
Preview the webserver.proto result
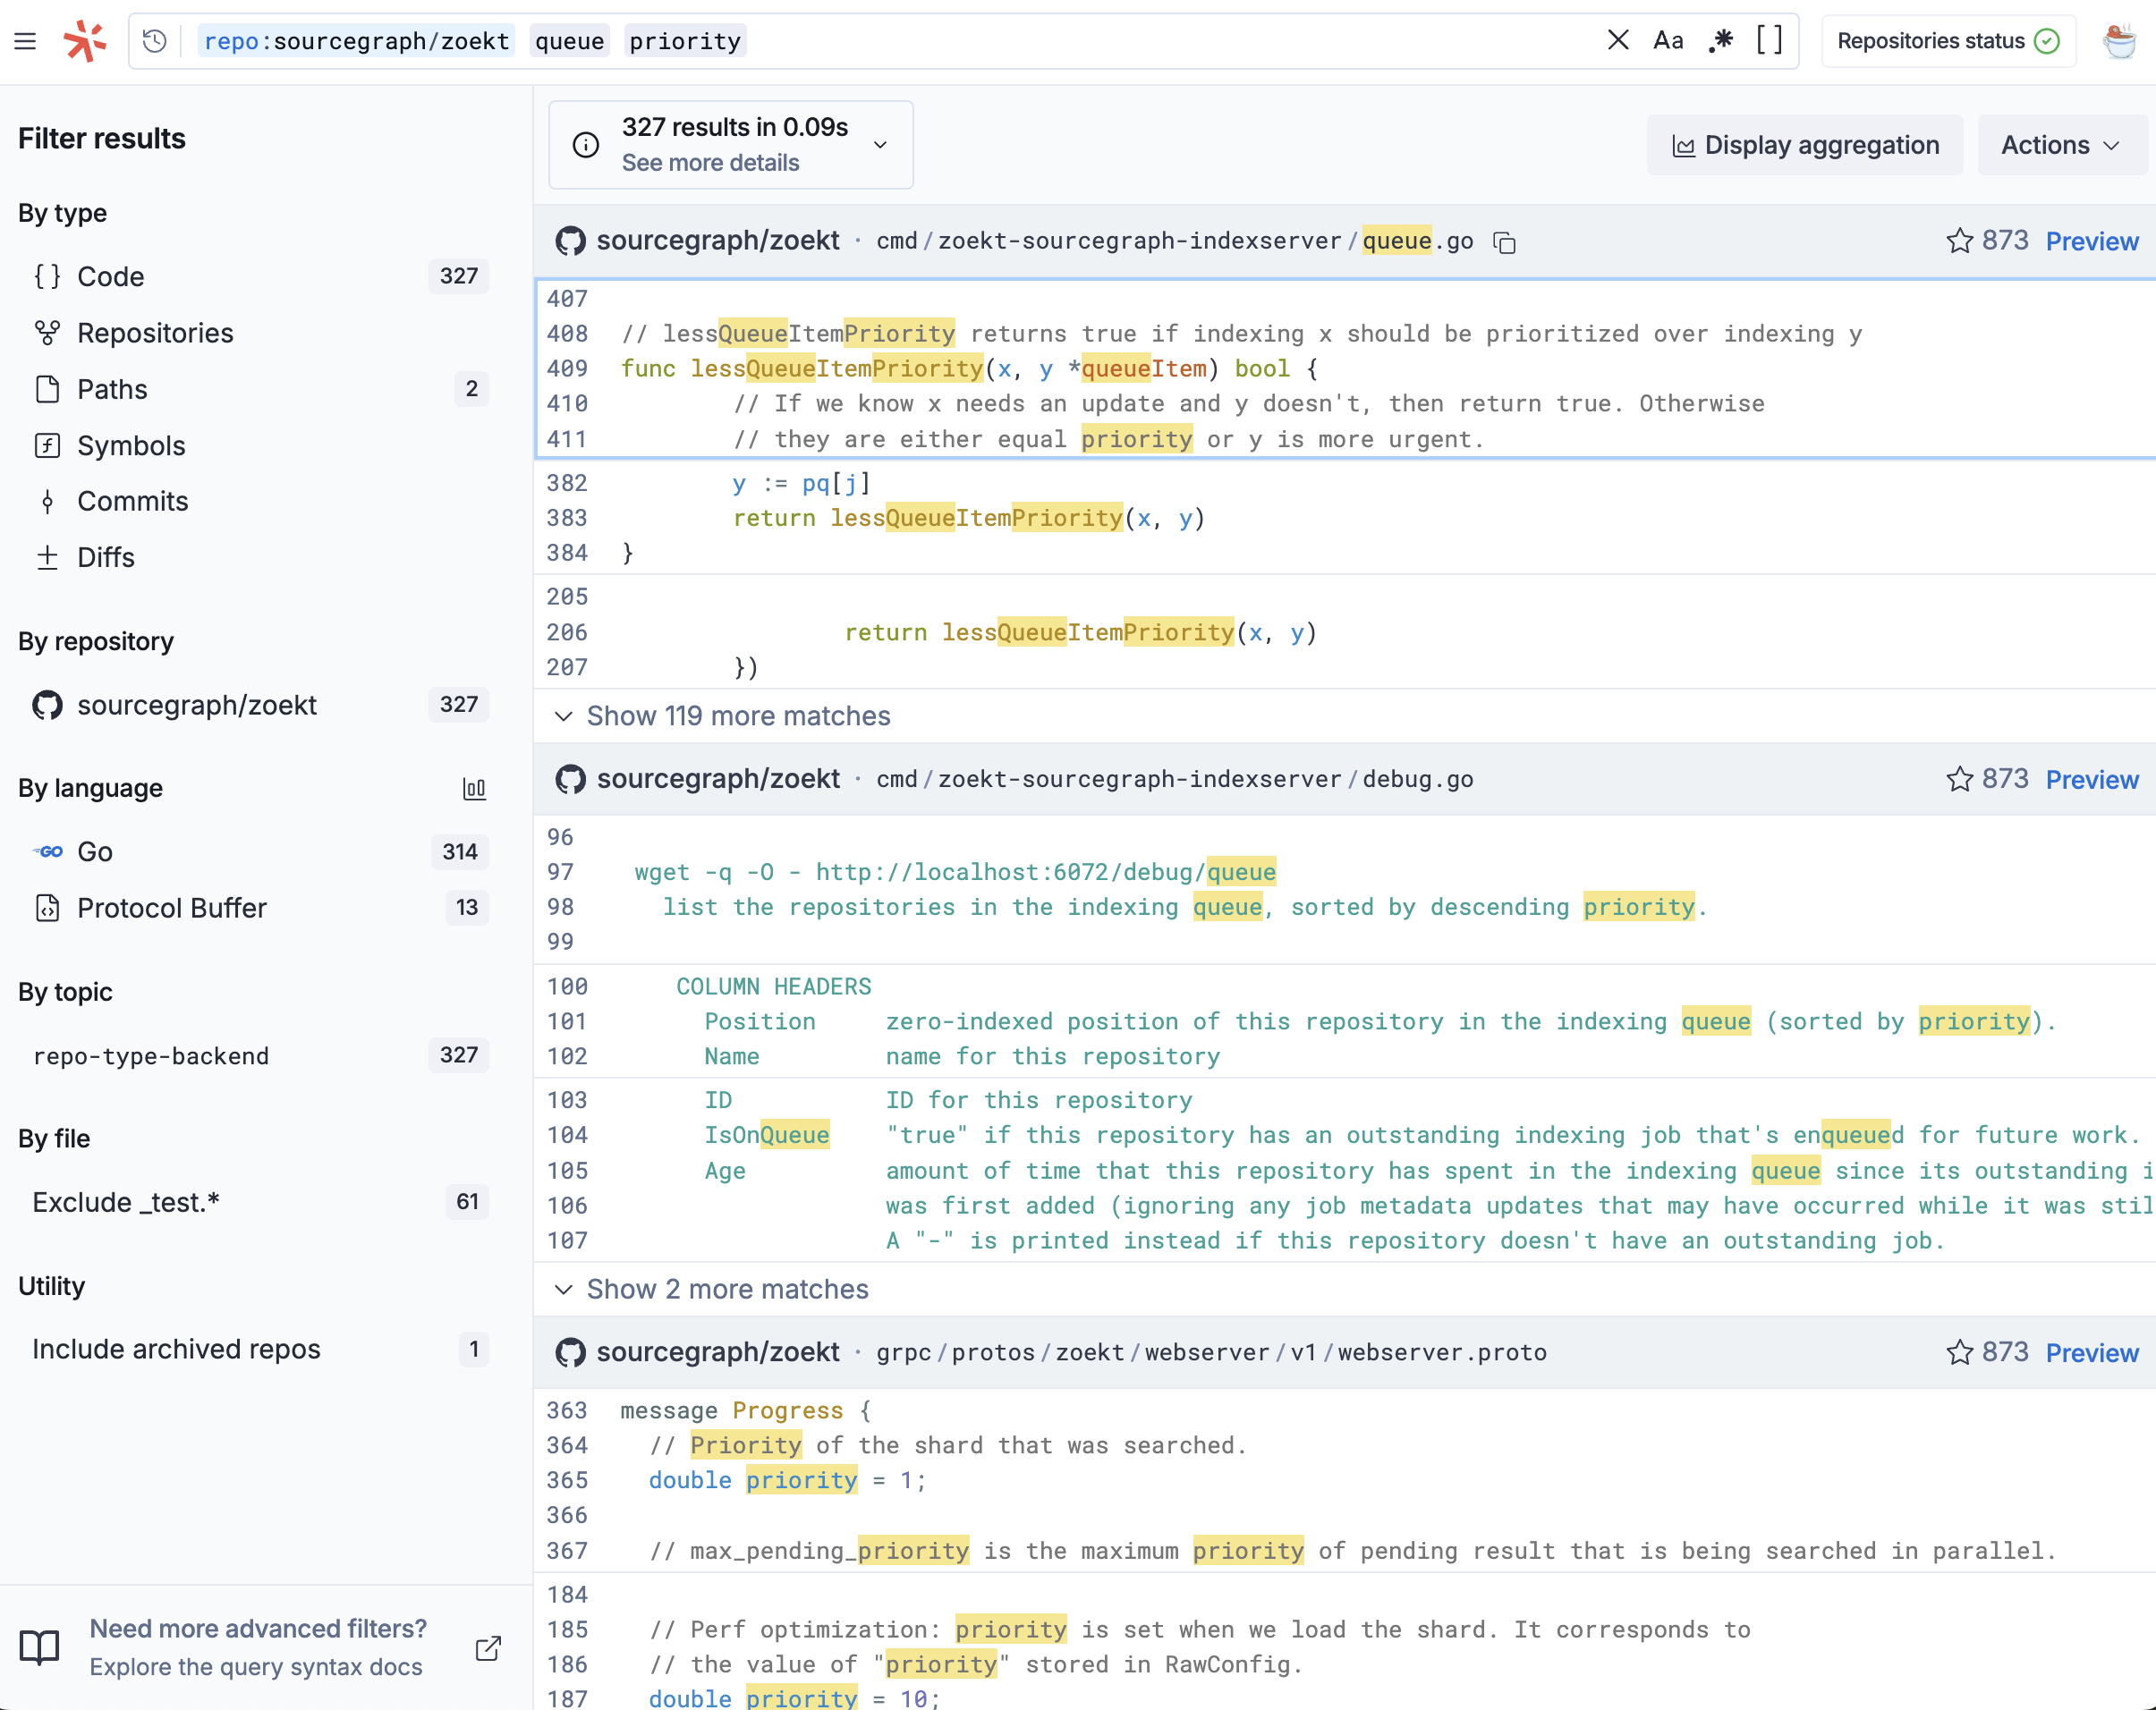(2091, 1352)
